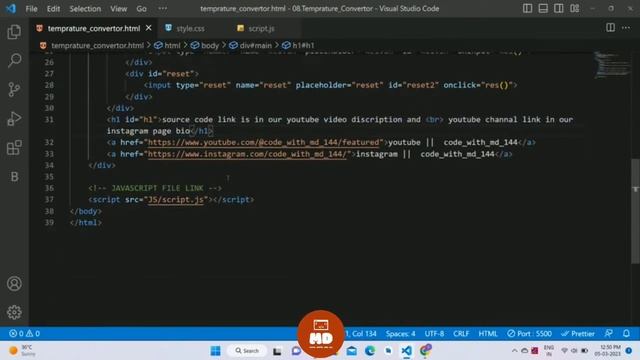Open the Go menu
The height and width of the screenshot is (360, 640).
point(141,9)
